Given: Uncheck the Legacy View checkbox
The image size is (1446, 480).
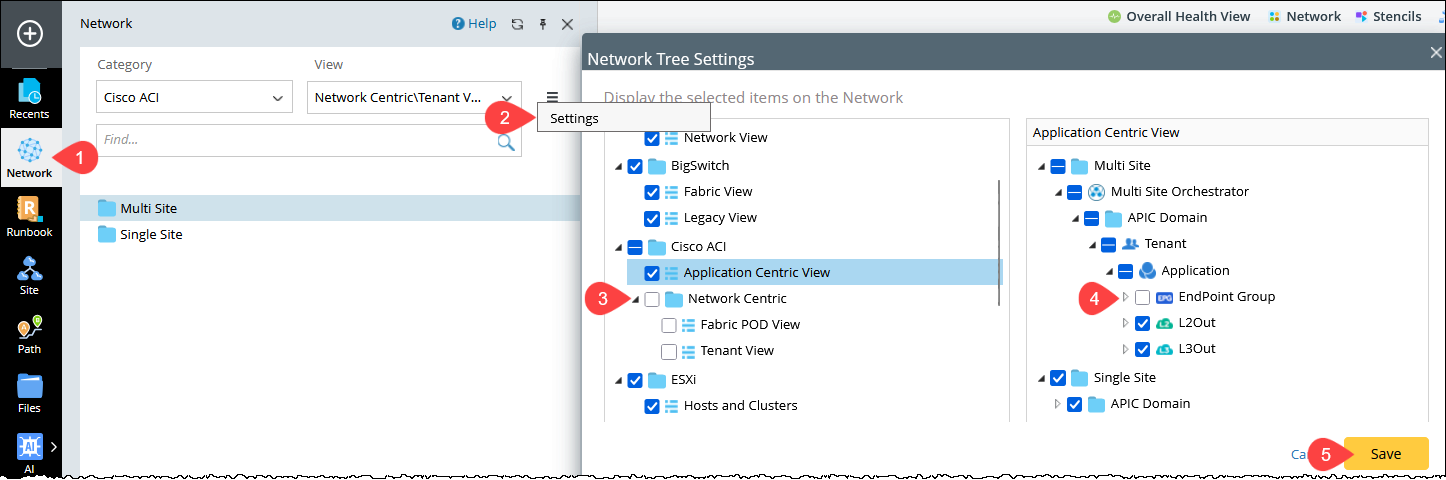Looking at the screenshot, I should click(652, 218).
